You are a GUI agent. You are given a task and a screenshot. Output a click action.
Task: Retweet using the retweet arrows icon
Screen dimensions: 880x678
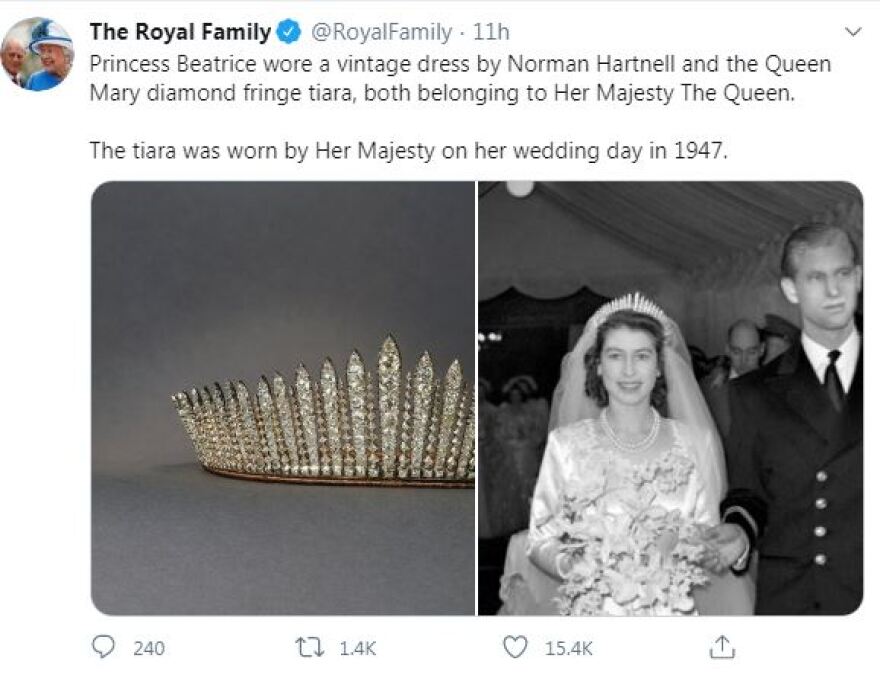coord(311,648)
